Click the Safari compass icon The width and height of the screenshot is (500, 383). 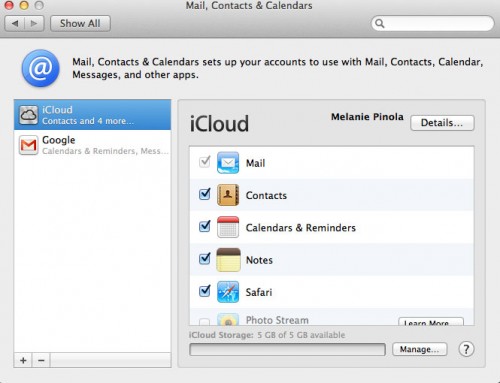(x=228, y=292)
